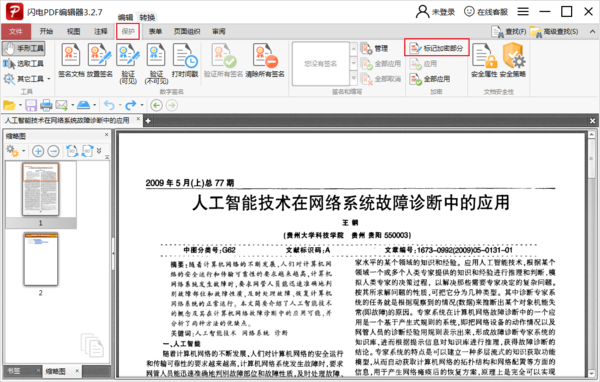Close the open document tab
Image resolution: width=600 pixels, height=382 pixels.
[x=138, y=120]
